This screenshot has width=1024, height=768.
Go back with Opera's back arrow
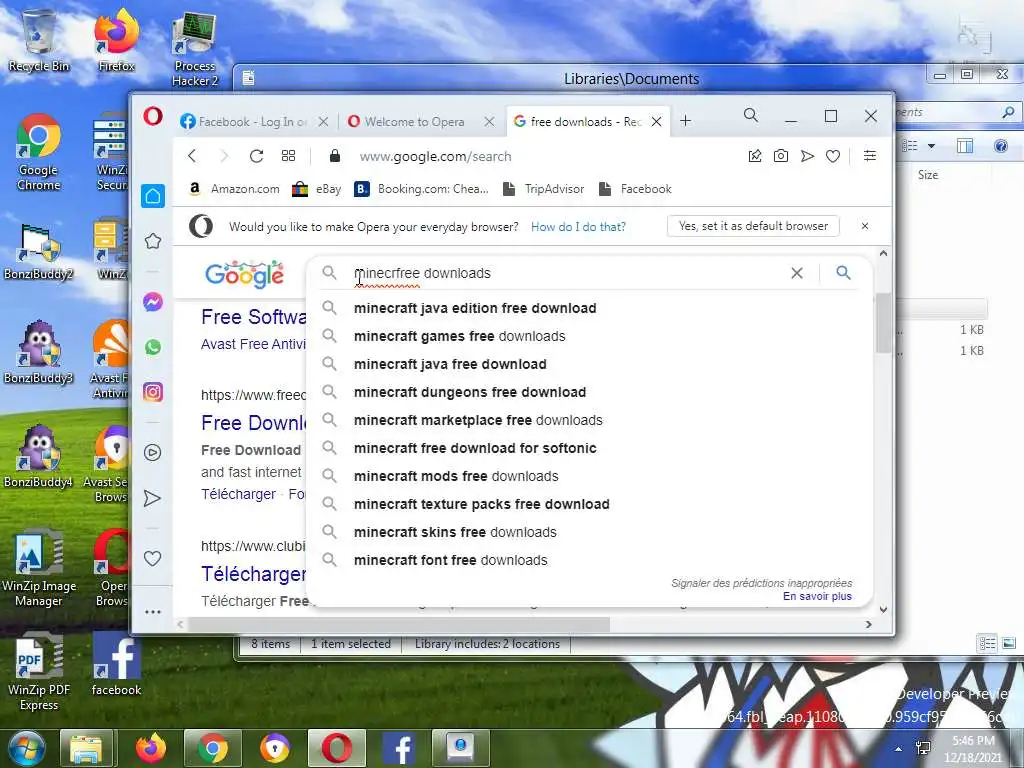[x=192, y=156]
